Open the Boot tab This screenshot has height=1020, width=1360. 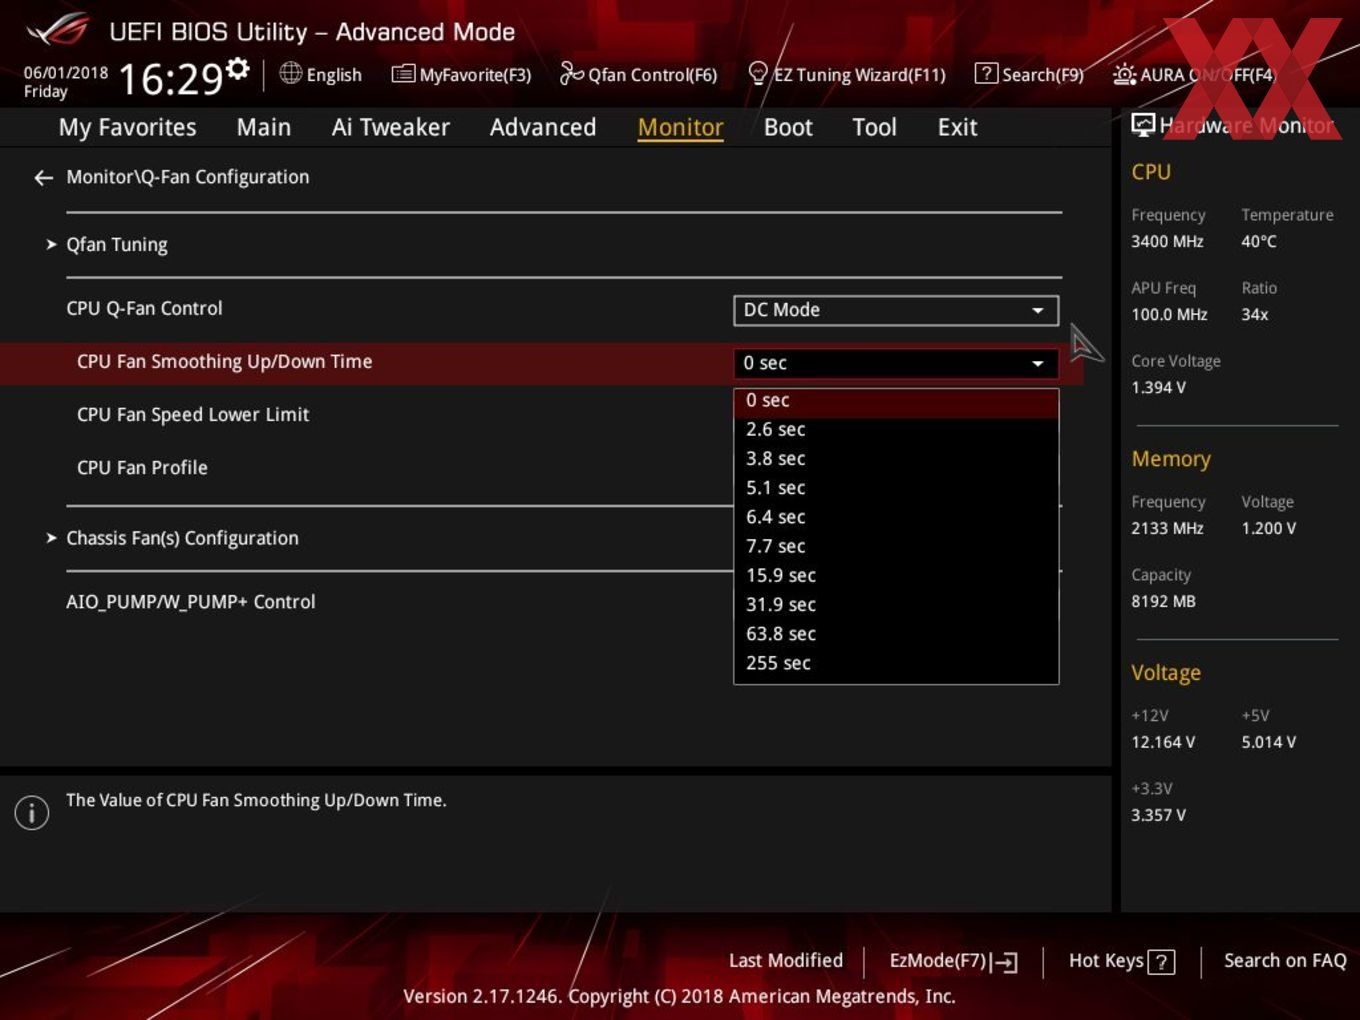click(x=788, y=127)
